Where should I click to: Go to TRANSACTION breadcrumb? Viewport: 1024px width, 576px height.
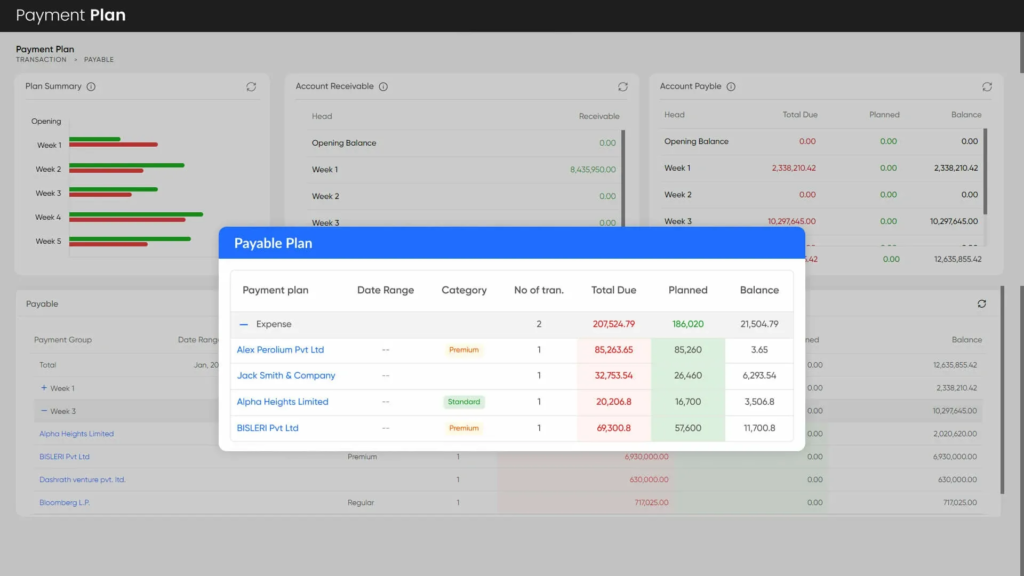[x=41, y=59]
